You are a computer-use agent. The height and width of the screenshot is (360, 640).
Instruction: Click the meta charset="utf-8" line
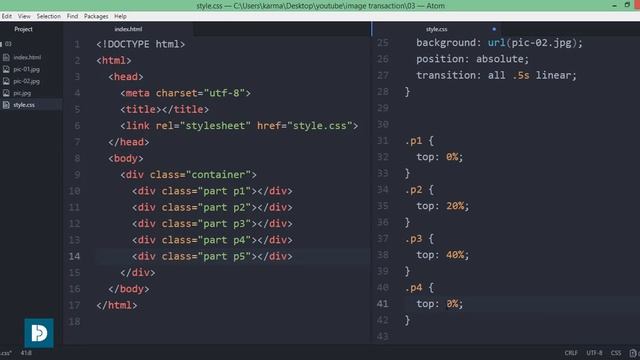click(x=185, y=93)
